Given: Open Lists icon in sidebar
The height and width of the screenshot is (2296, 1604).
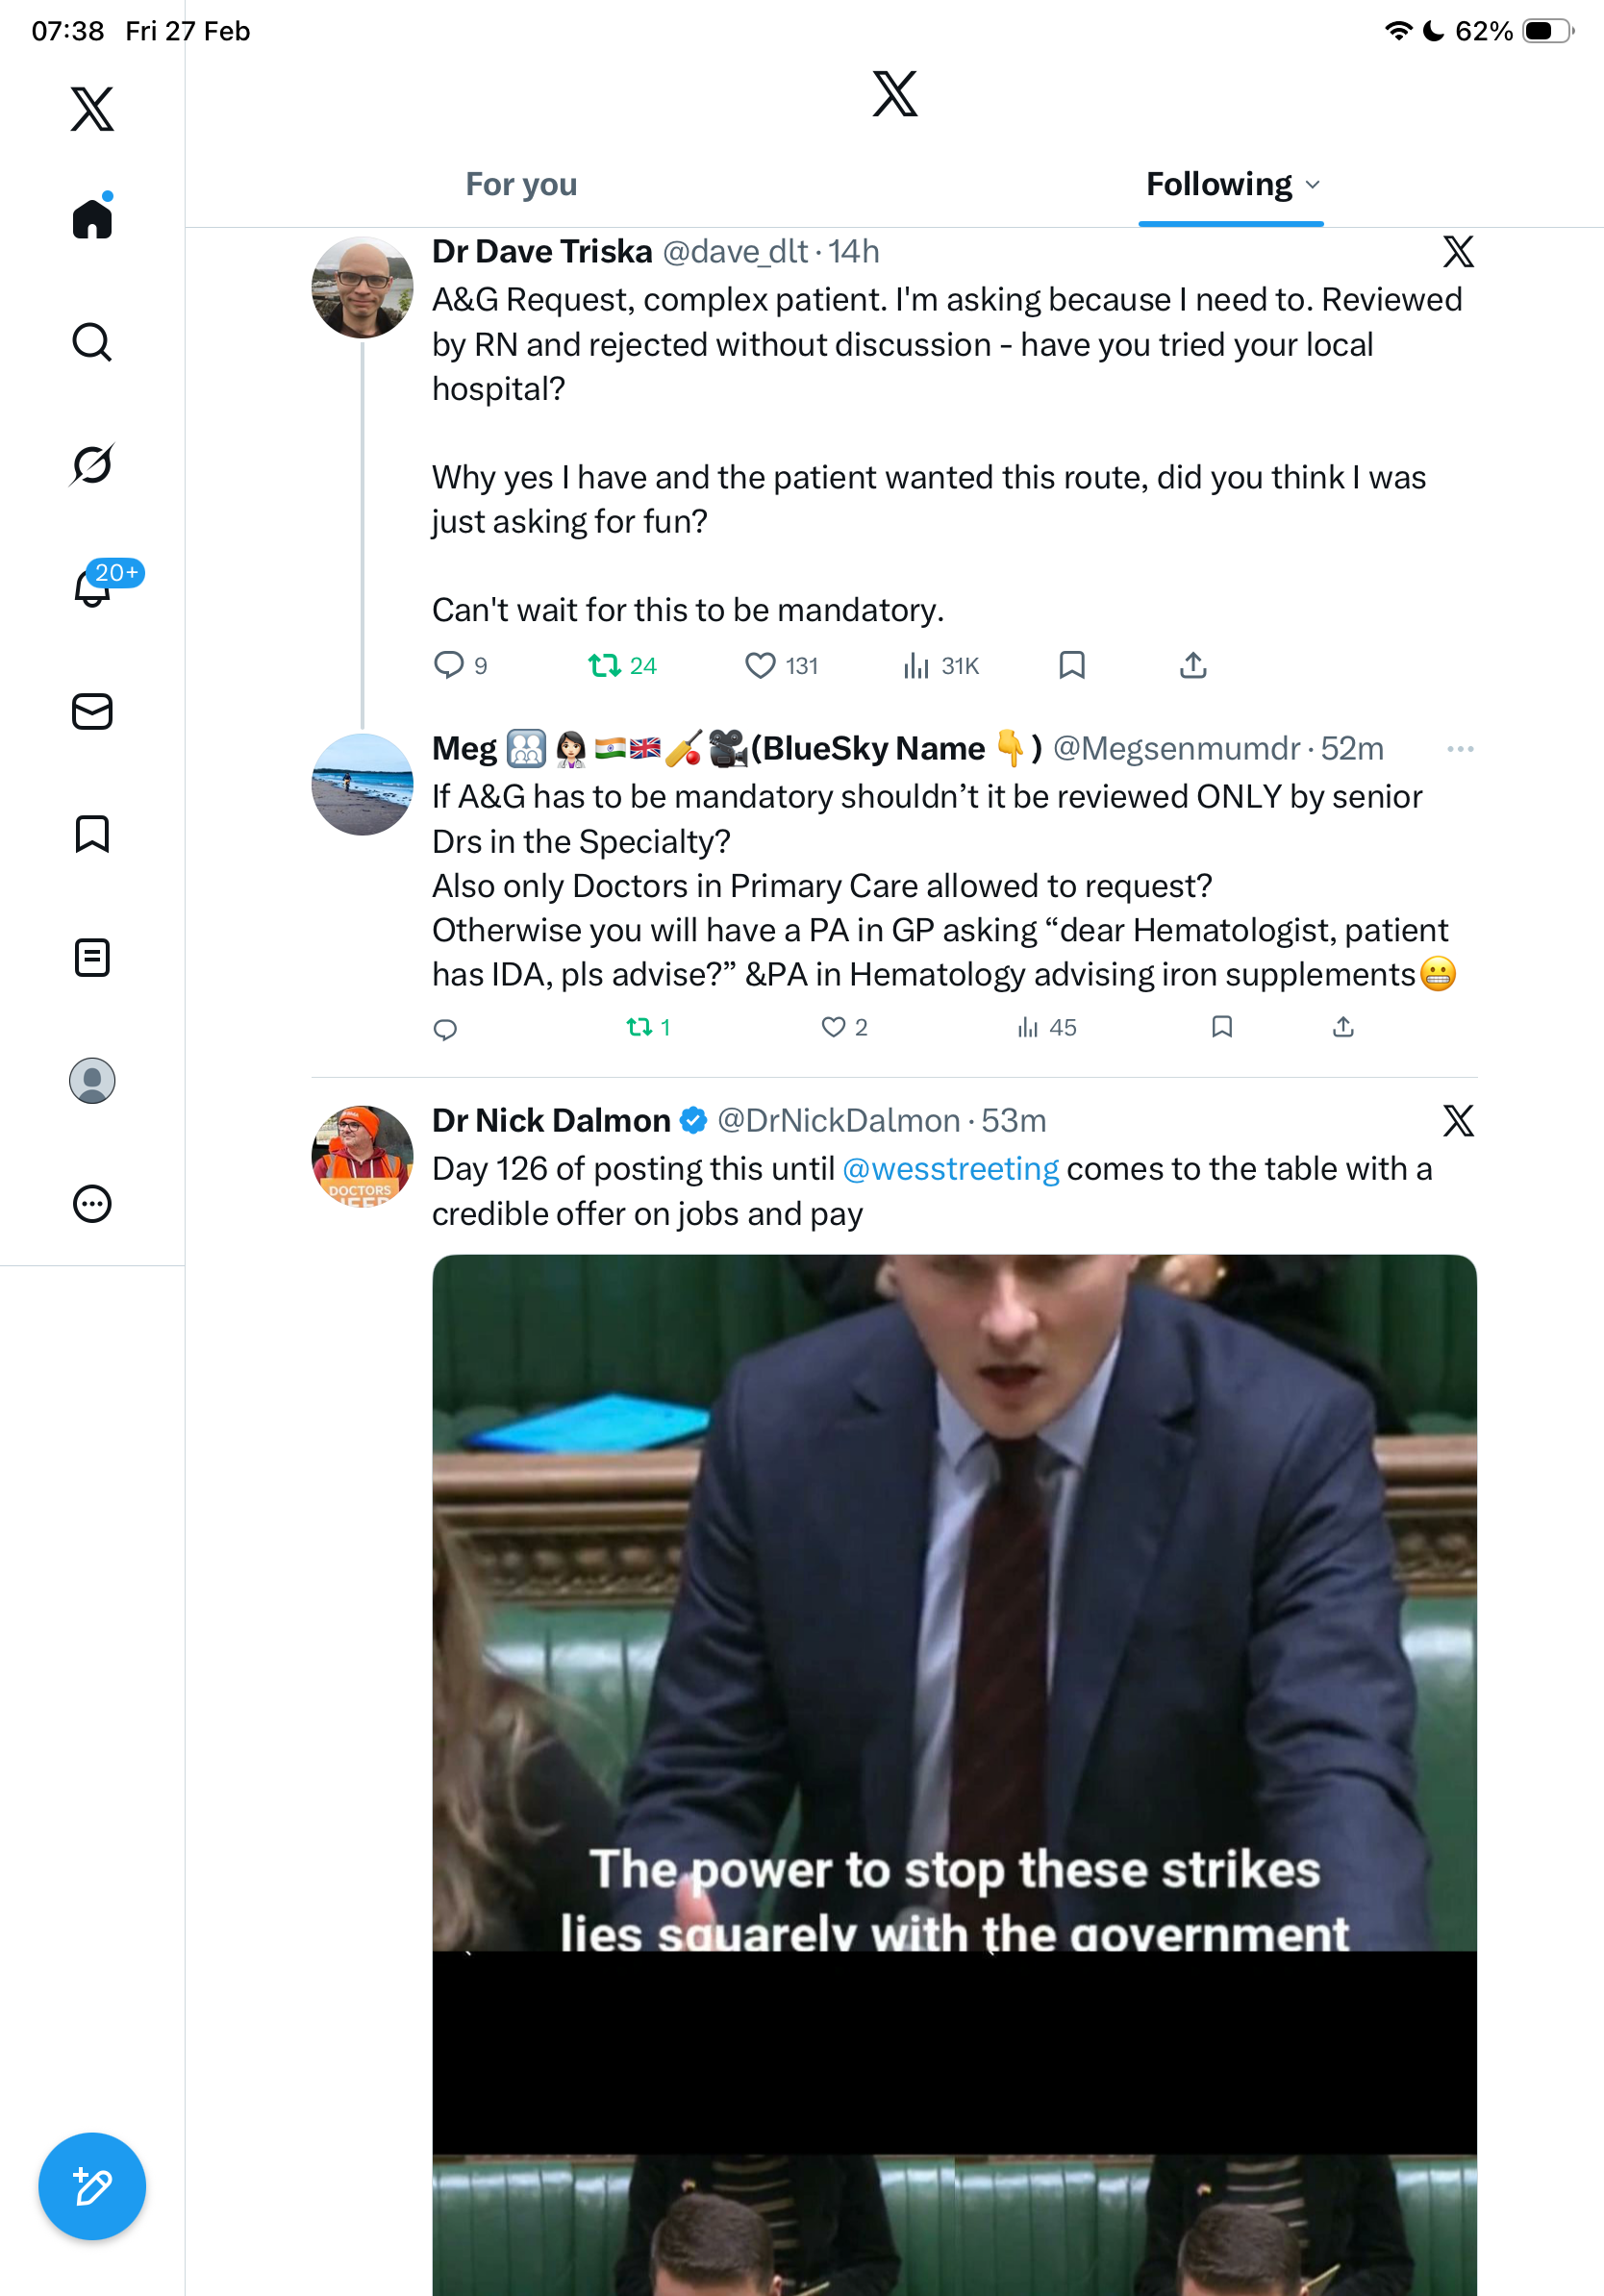Looking at the screenshot, I should (x=92, y=958).
